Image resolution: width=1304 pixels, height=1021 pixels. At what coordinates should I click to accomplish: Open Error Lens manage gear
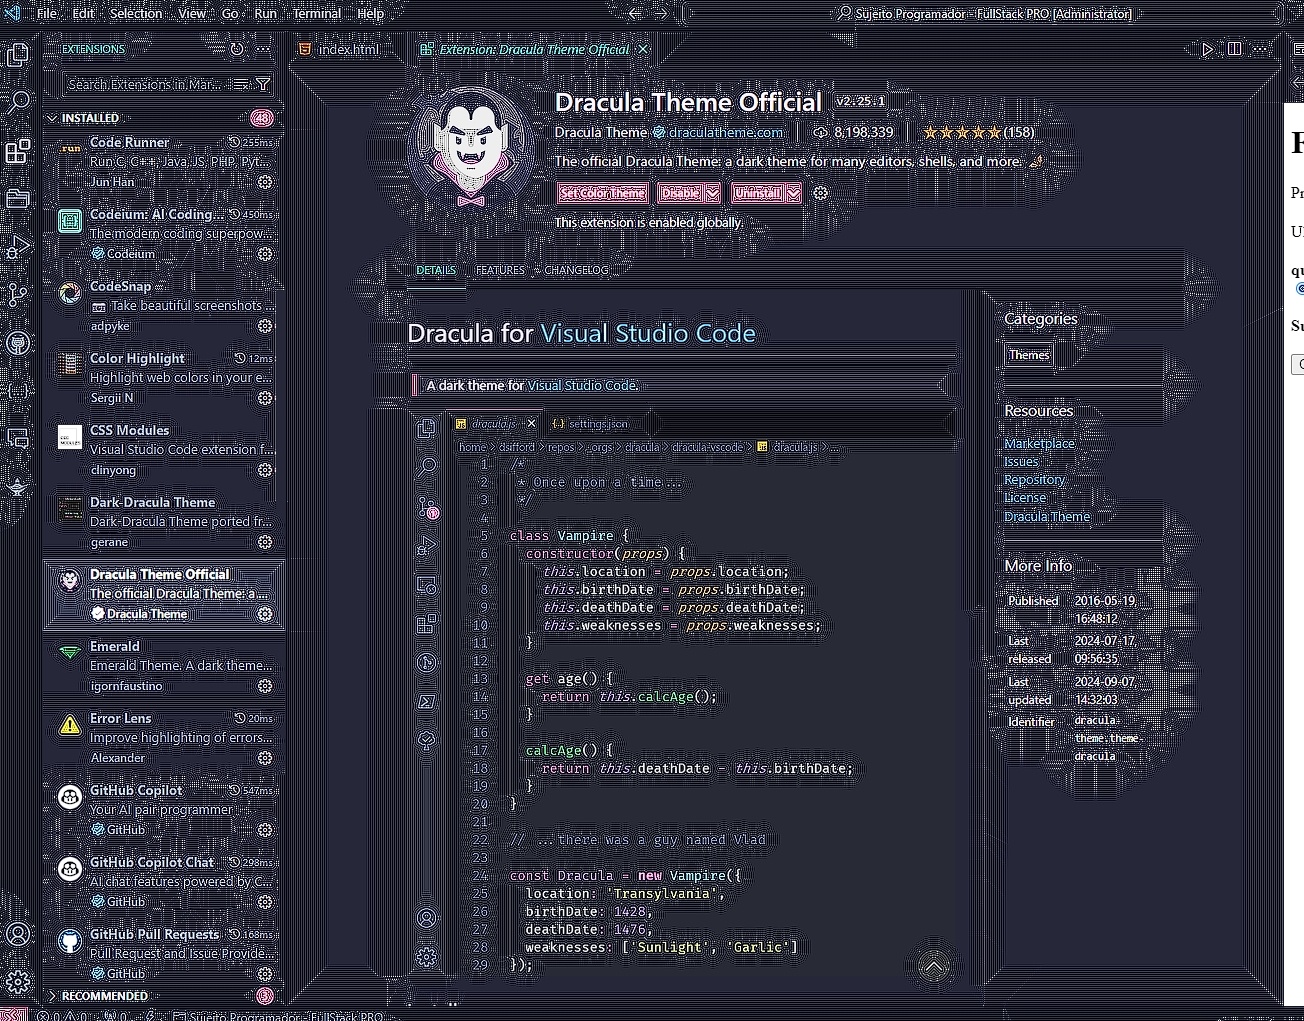(265, 758)
